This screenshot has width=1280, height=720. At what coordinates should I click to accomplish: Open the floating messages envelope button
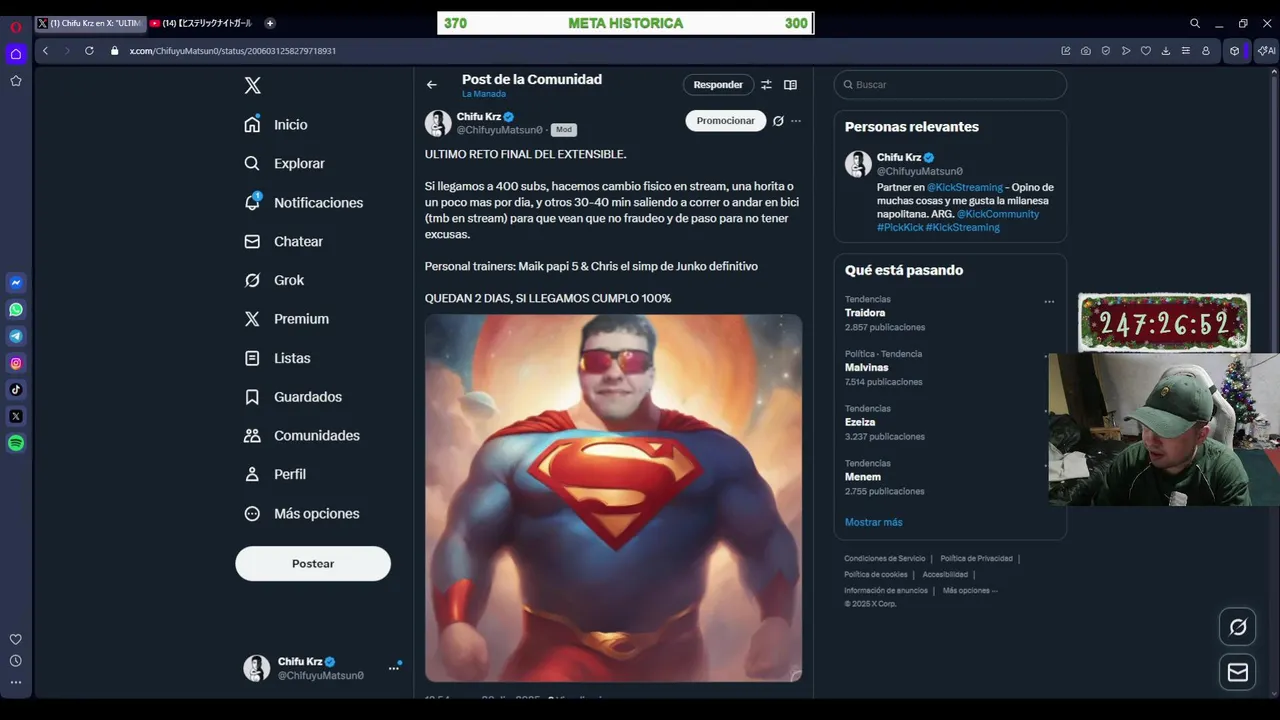pyautogui.click(x=1238, y=673)
